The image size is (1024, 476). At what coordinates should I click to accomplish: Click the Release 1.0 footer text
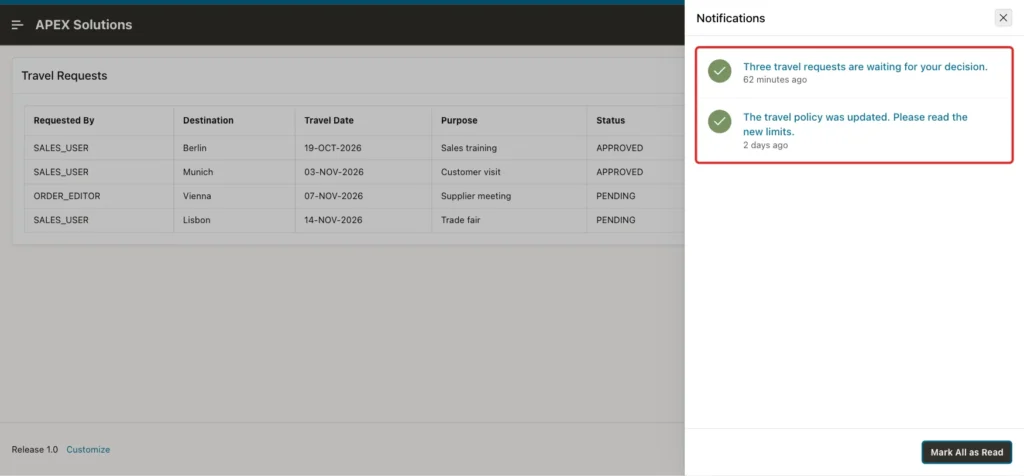(x=35, y=449)
